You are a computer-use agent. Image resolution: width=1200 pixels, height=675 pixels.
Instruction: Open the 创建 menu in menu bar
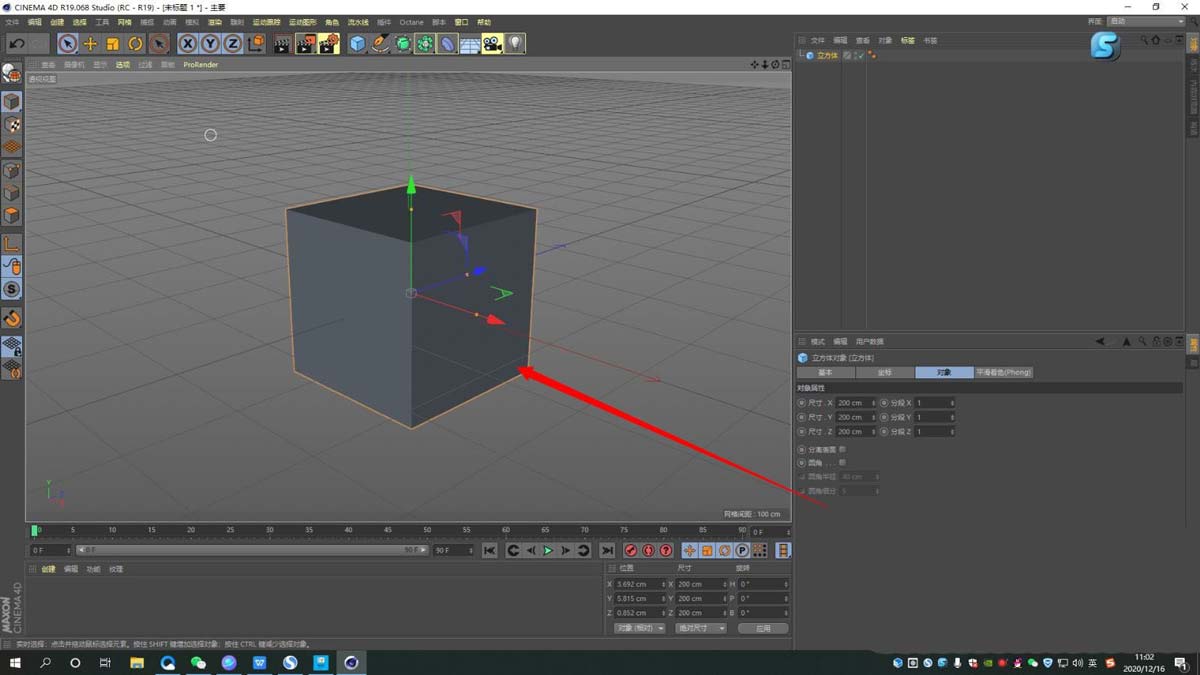pyautogui.click(x=57, y=22)
